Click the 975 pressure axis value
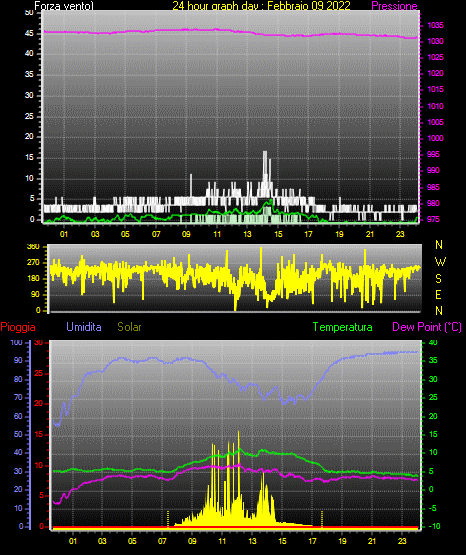The image size is (466, 555). coord(433,219)
